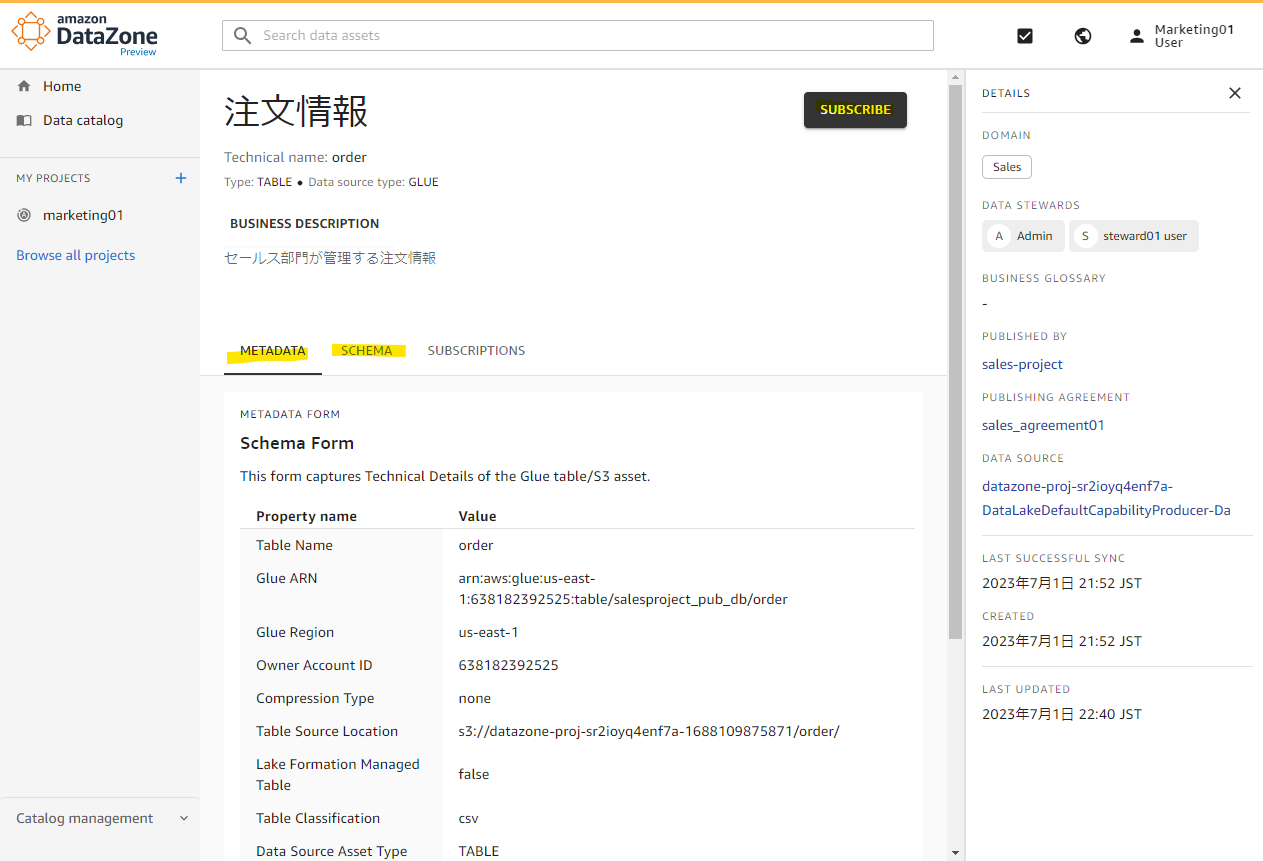Click the Property name column header
Image resolution: width=1263 pixels, height=861 pixels.
point(306,516)
